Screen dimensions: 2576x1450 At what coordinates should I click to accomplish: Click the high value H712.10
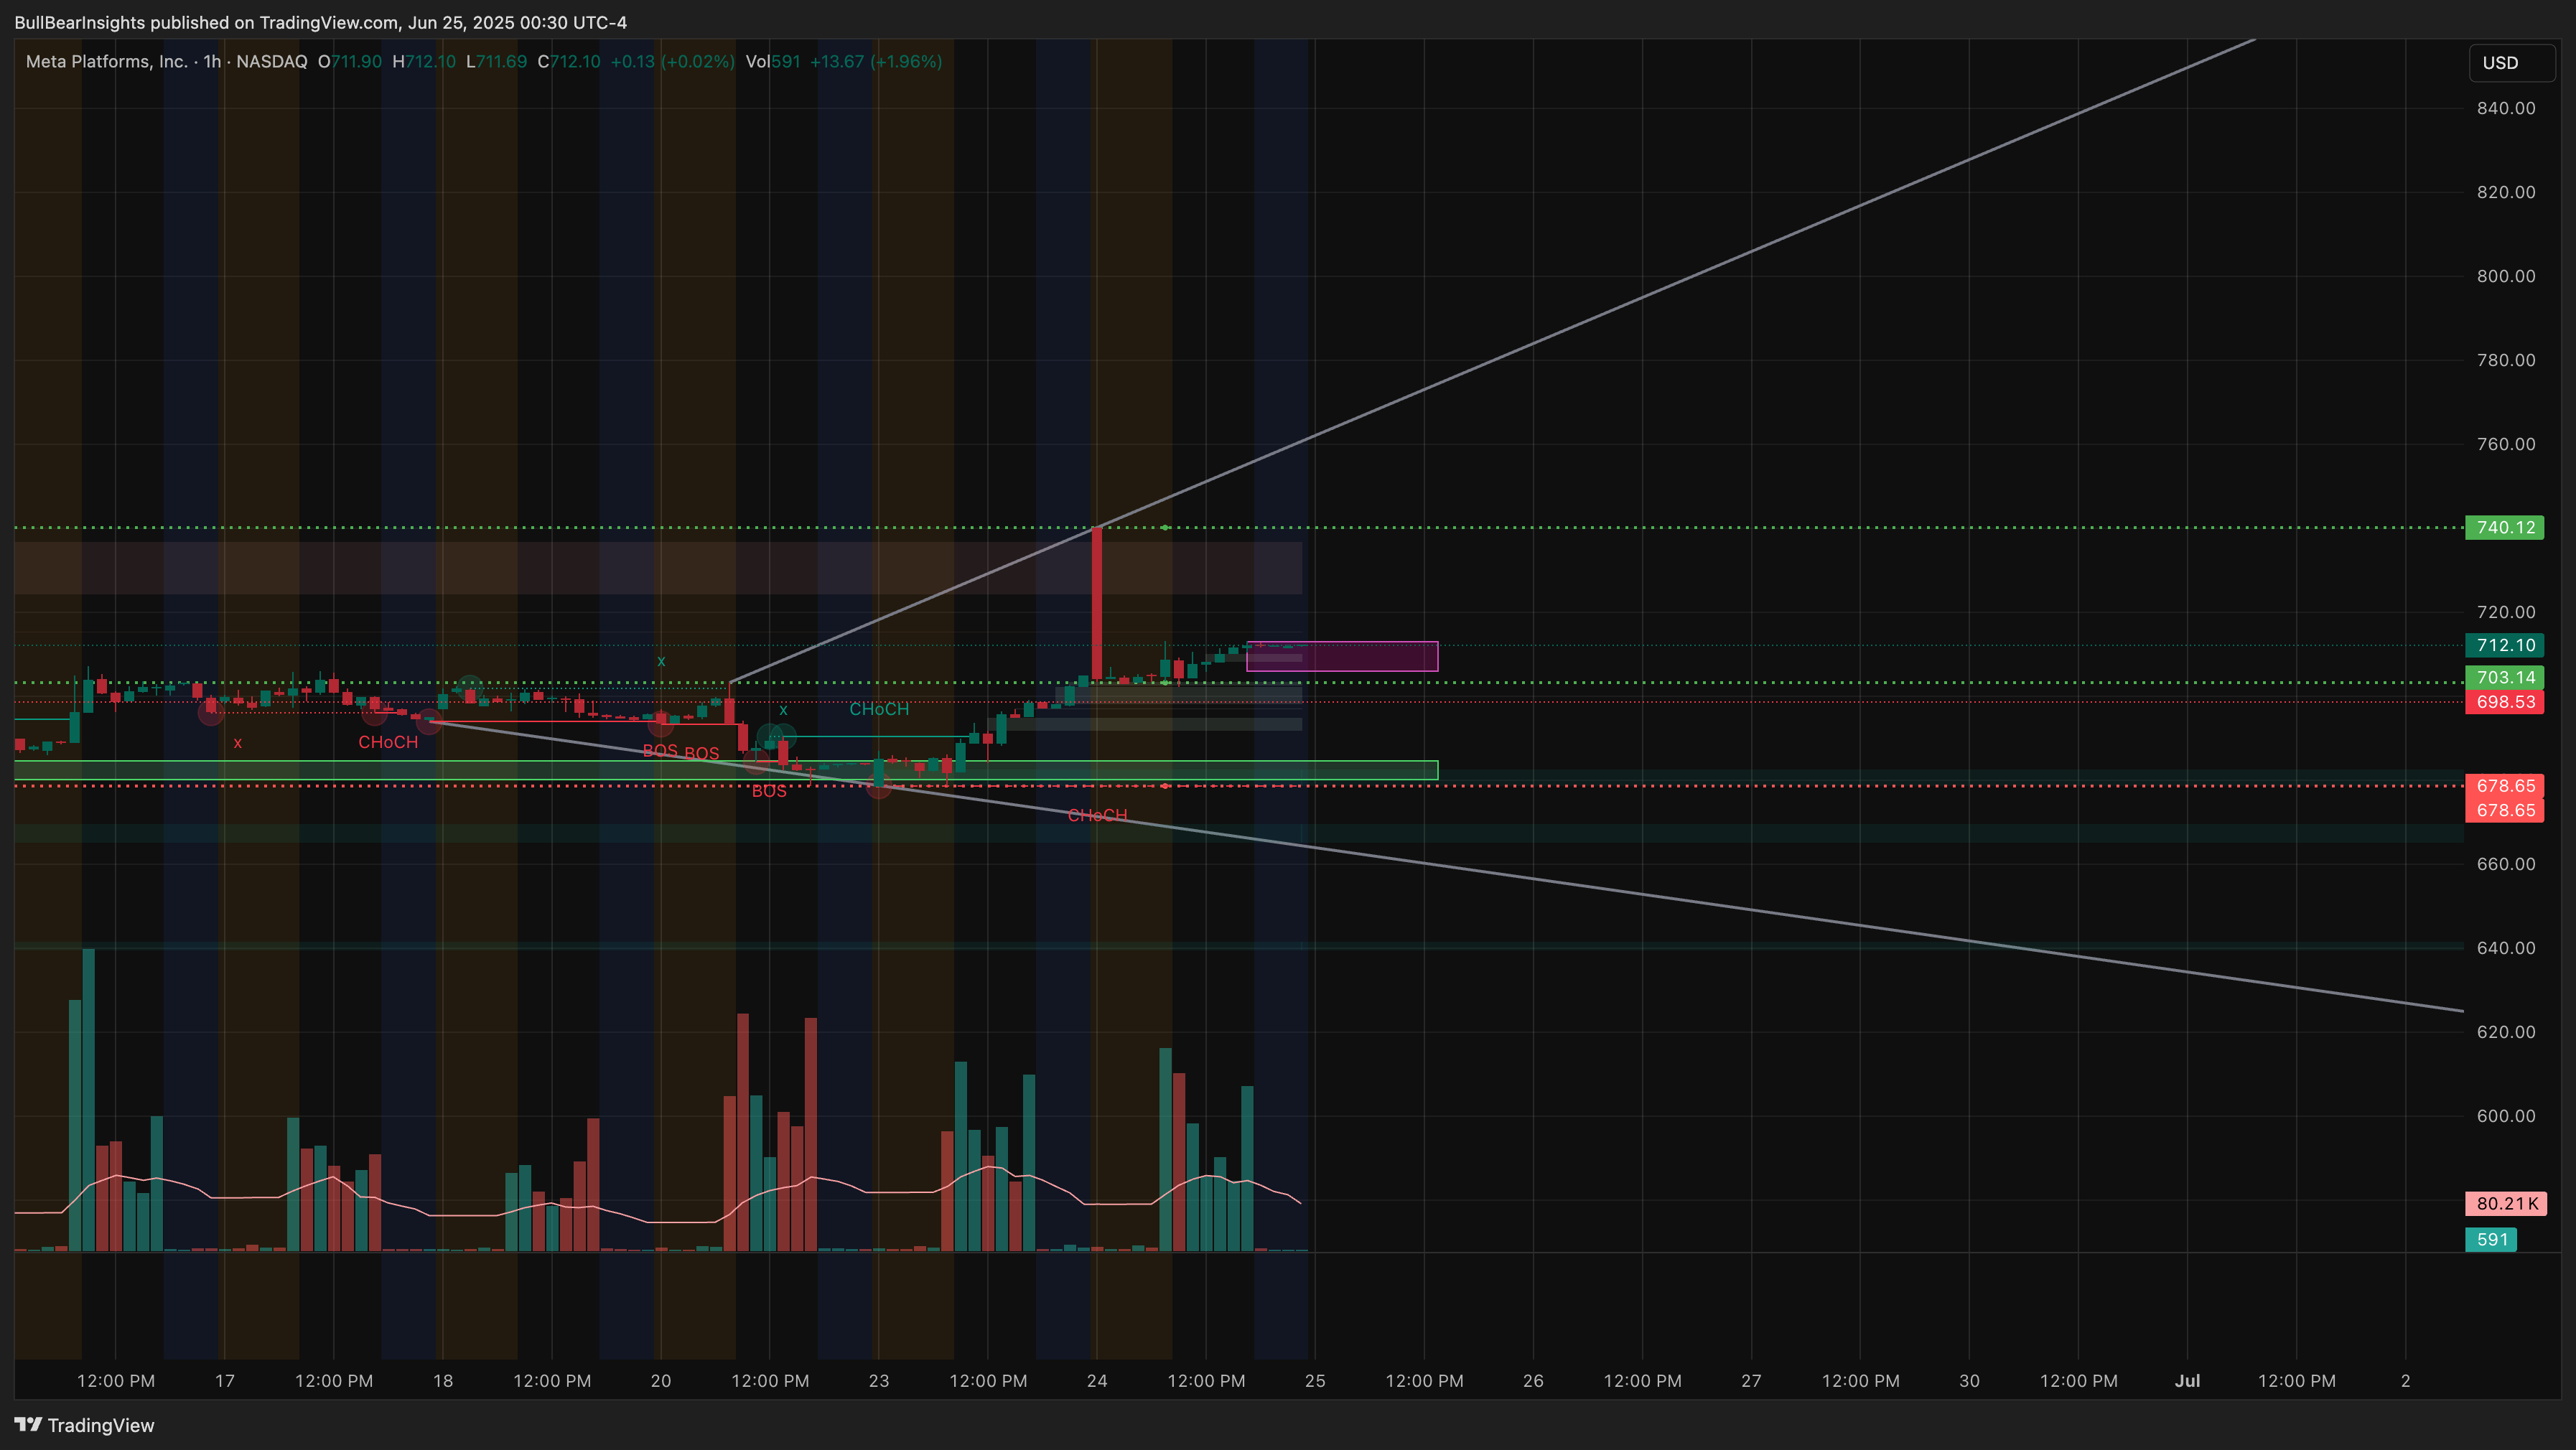[x=424, y=61]
